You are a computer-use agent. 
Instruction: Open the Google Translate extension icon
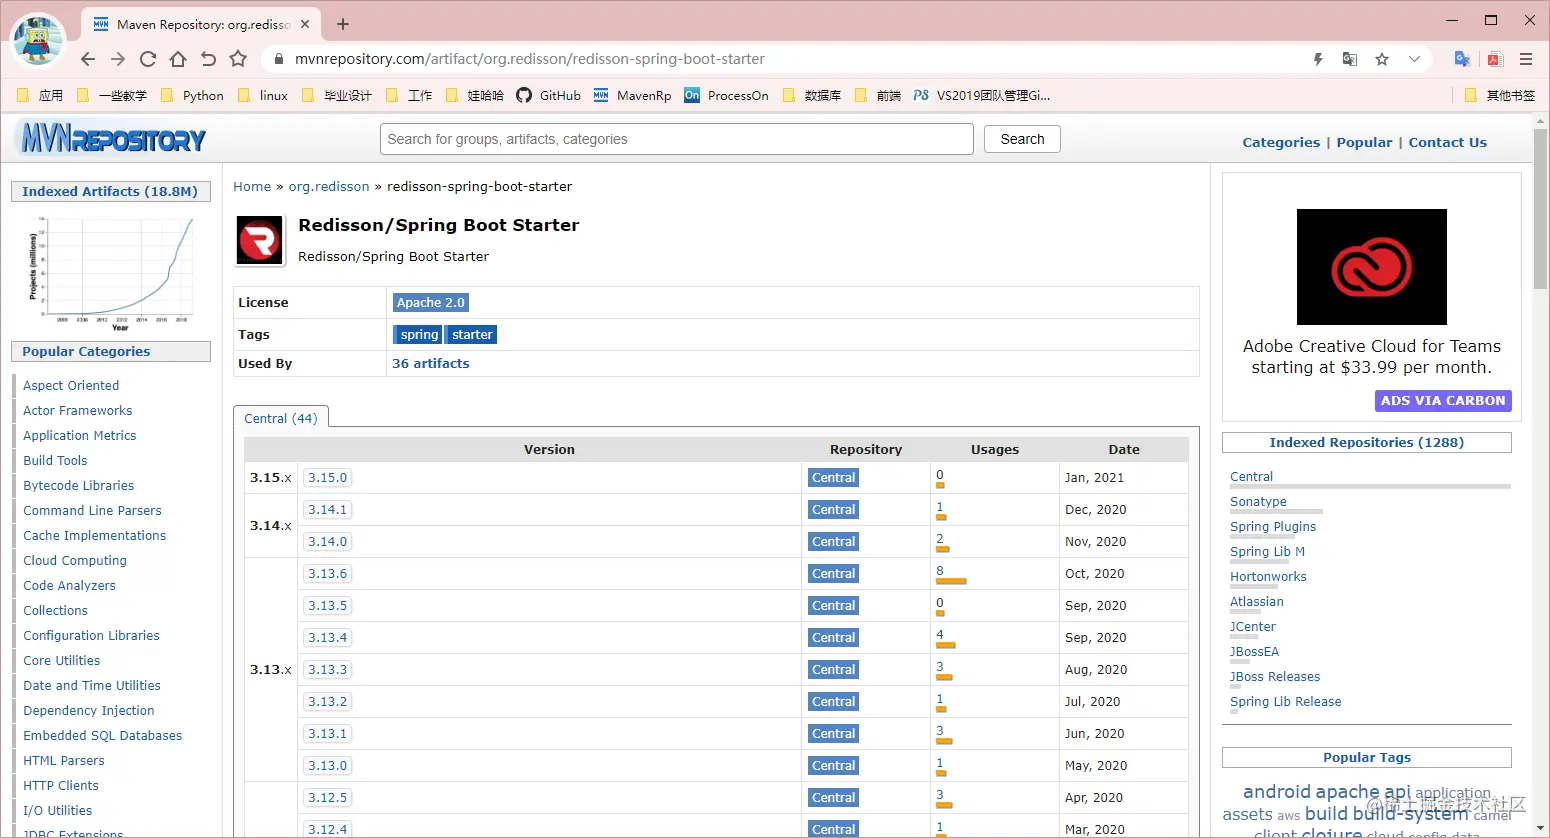pos(1462,59)
